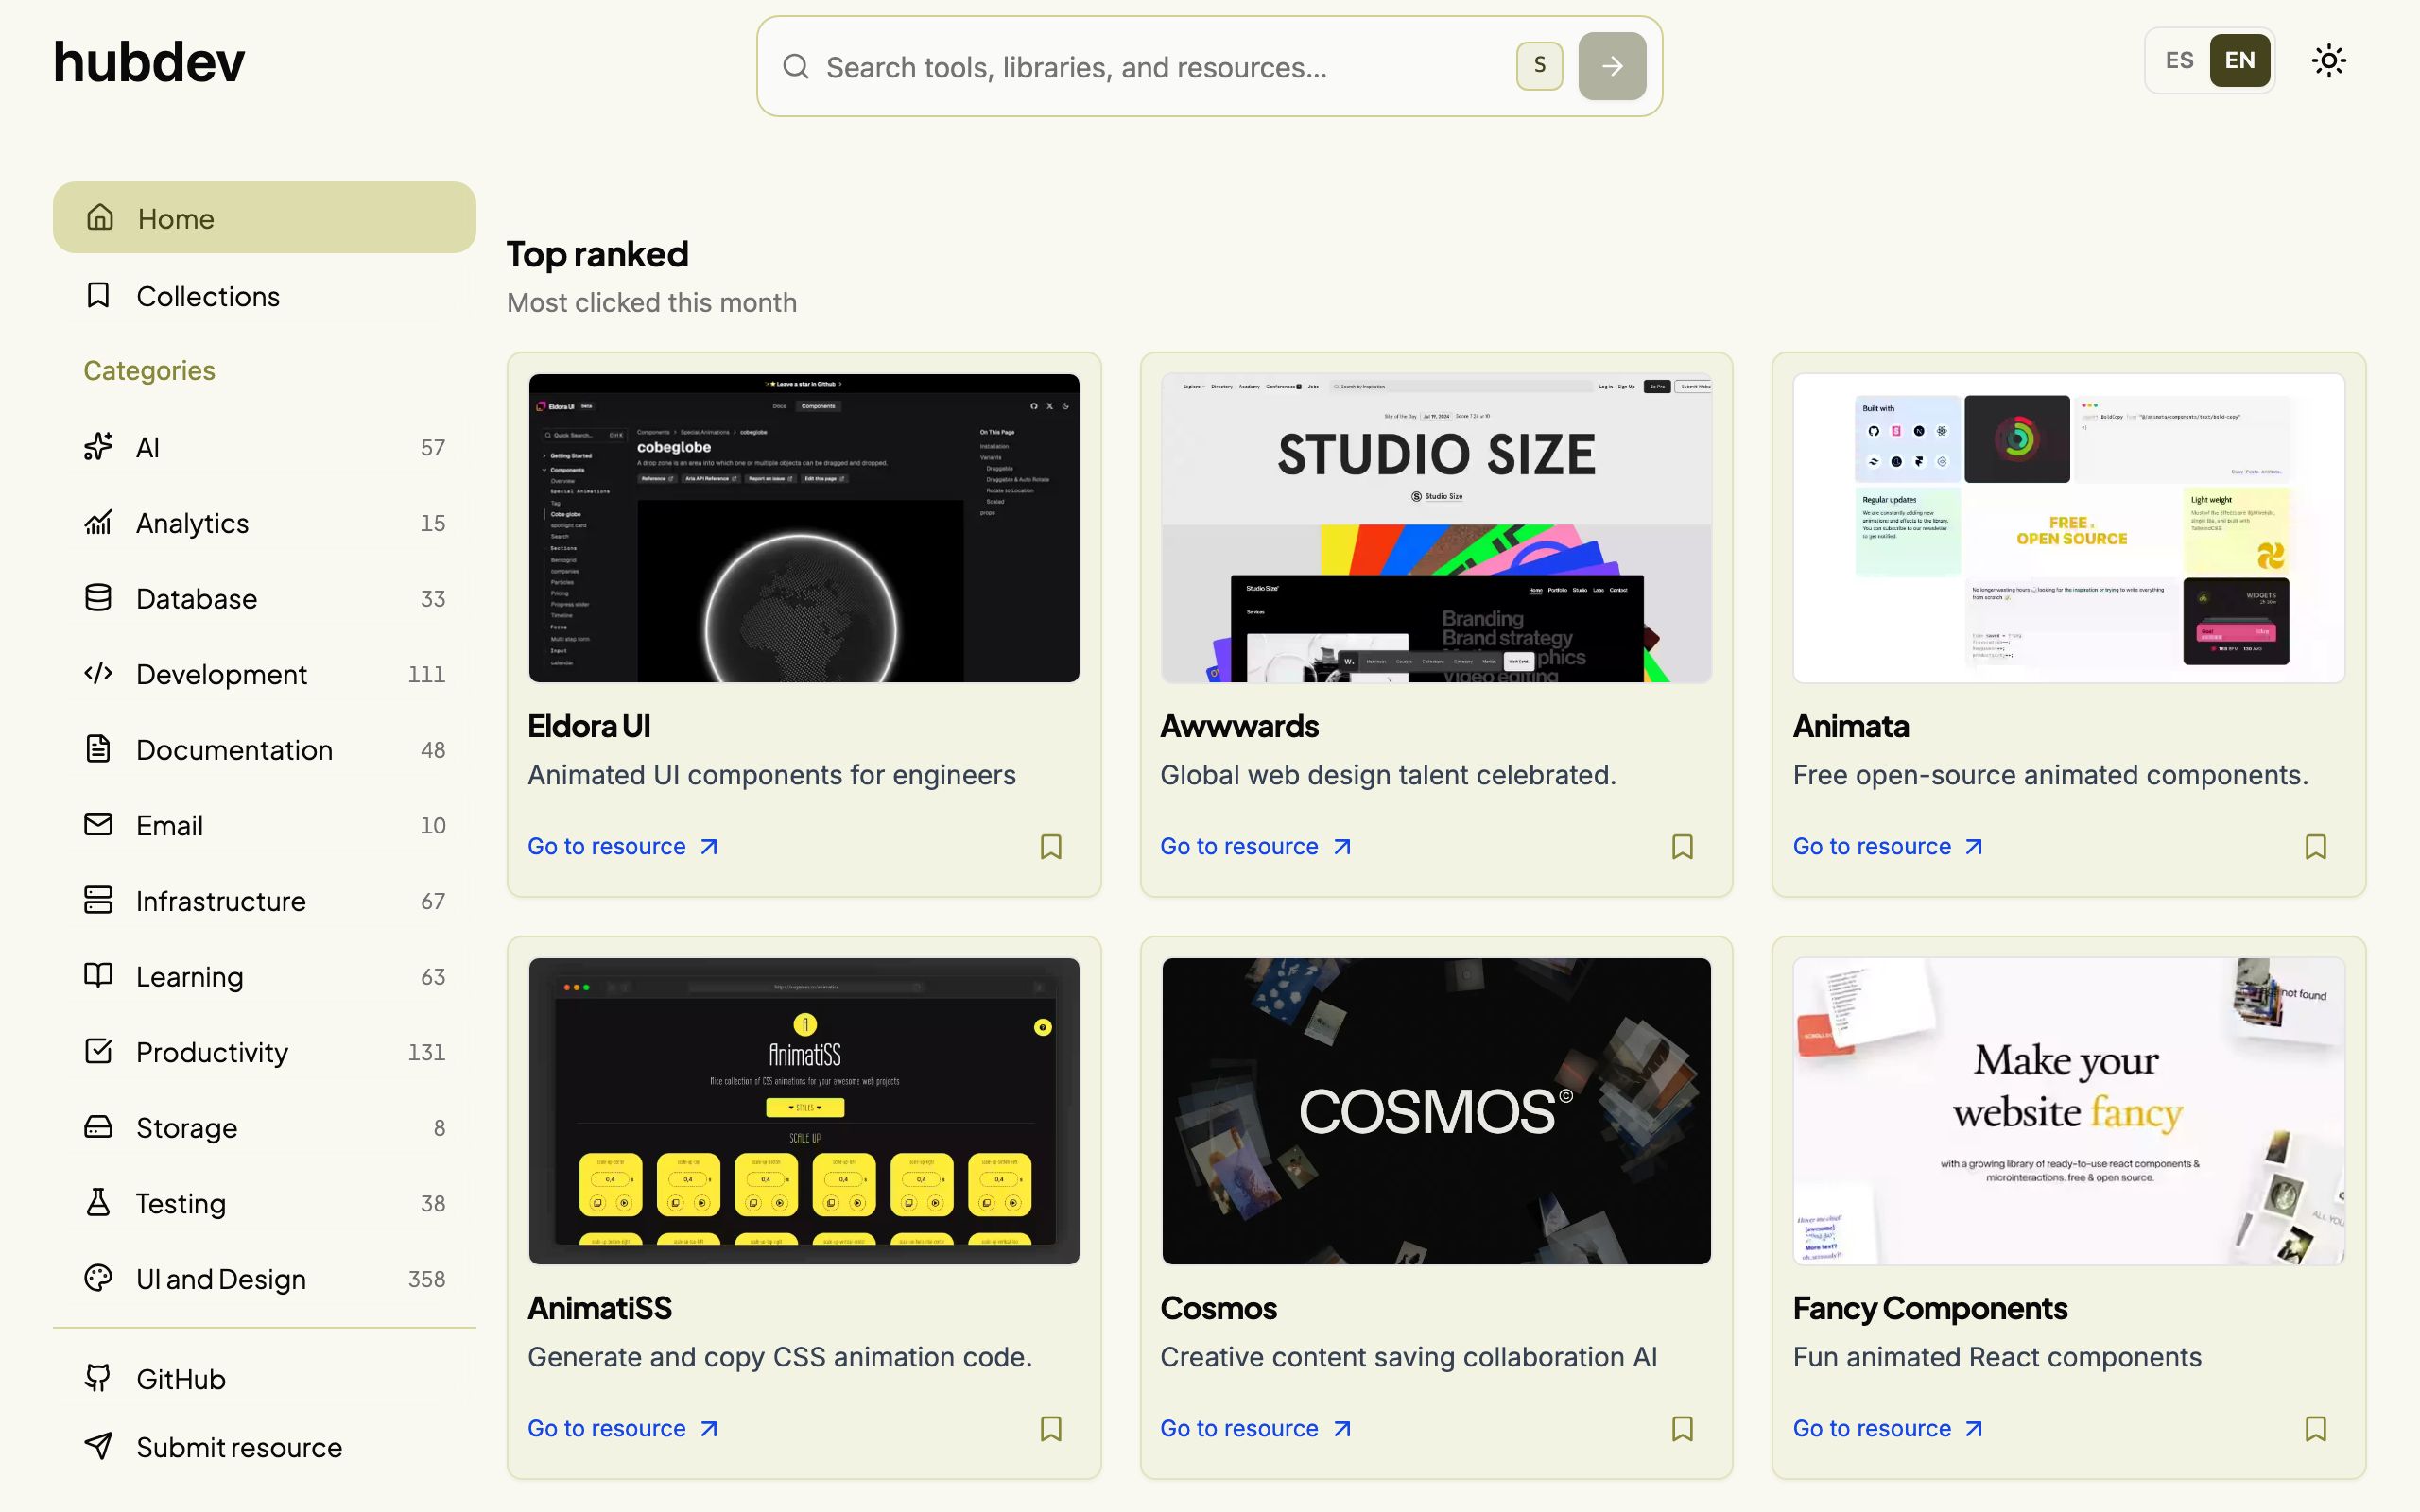Select the Infrastructure category
This screenshot has height=1512, width=2420.
tap(264, 900)
